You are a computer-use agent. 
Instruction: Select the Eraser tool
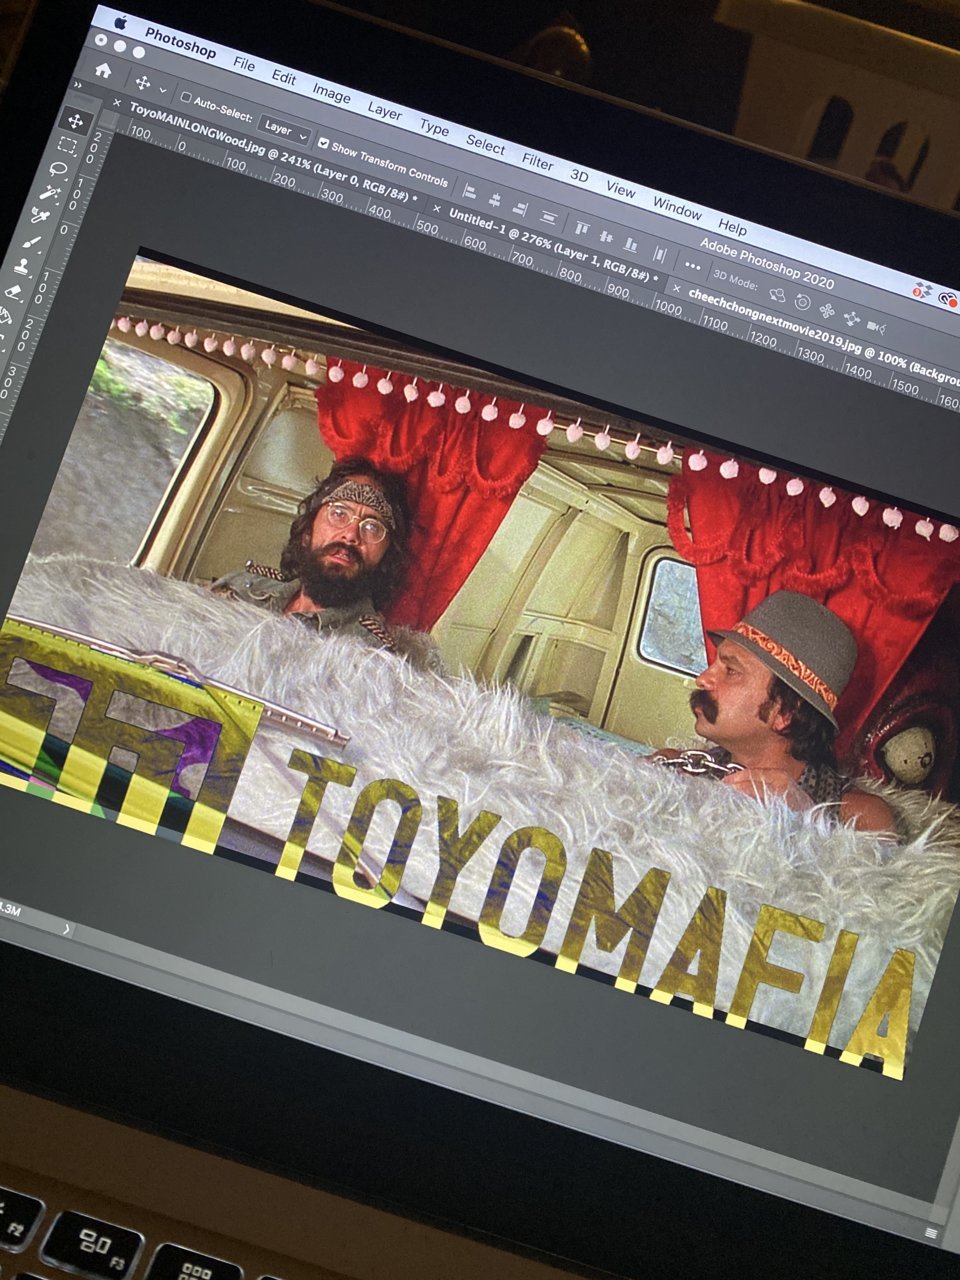[14, 292]
